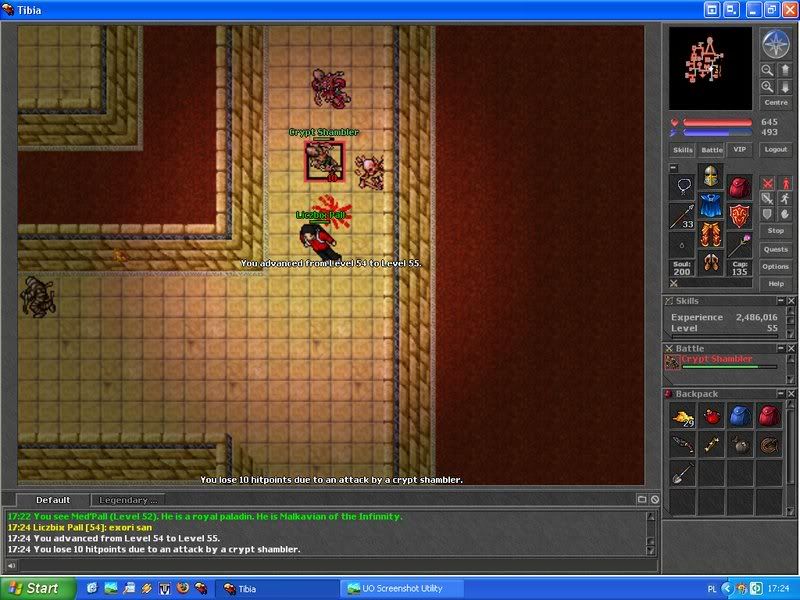Image resolution: width=800 pixels, height=600 pixels.
Task: Click the minimap display
Action: click(710, 68)
